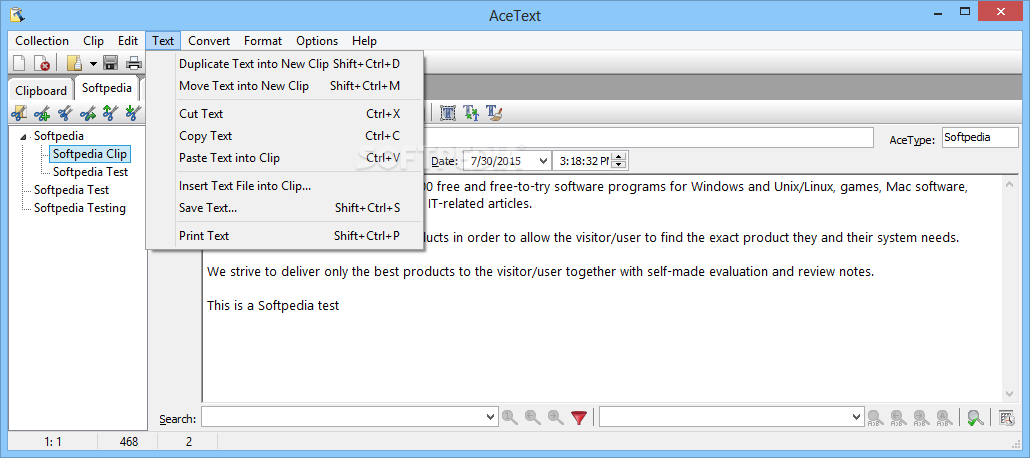Click the time field showing 3:18:32 PM
The height and width of the screenshot is (458, 1030).
(x=583, y=160)
